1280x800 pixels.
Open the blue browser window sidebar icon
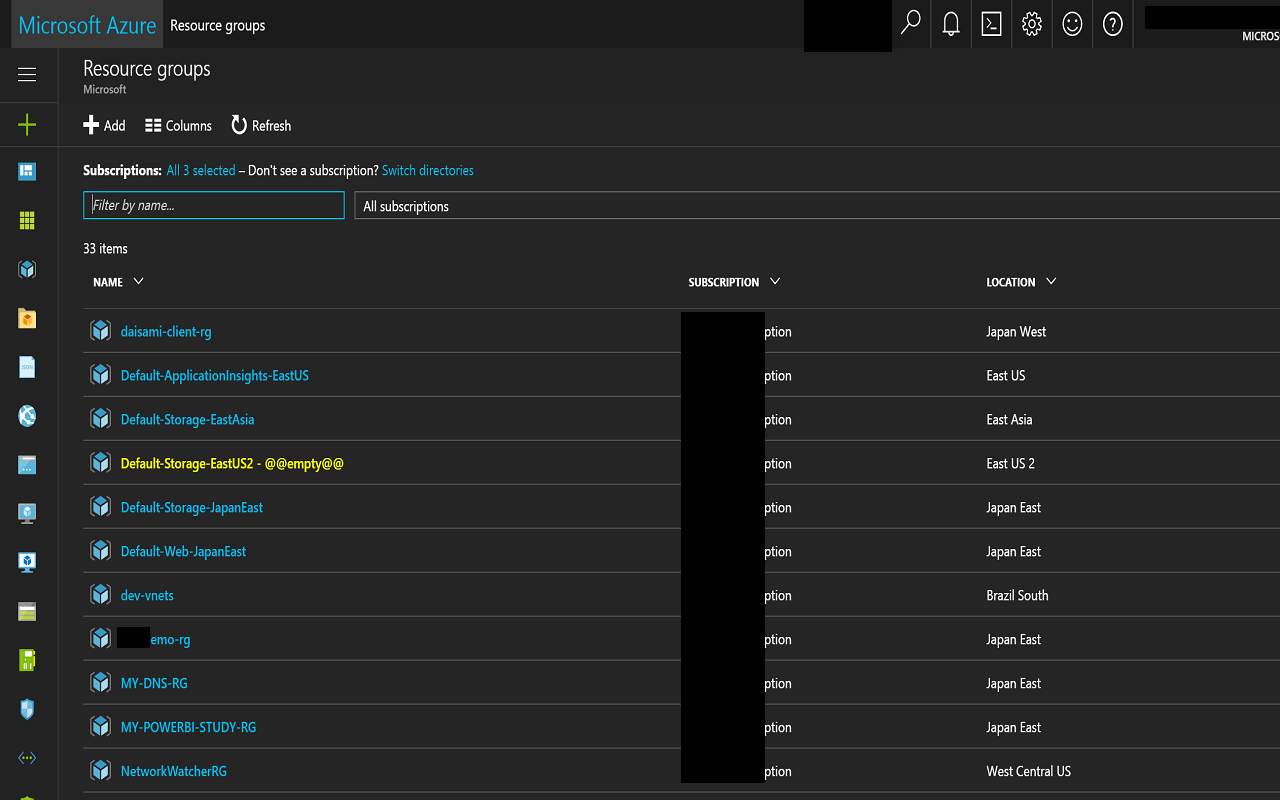[27, 465]
